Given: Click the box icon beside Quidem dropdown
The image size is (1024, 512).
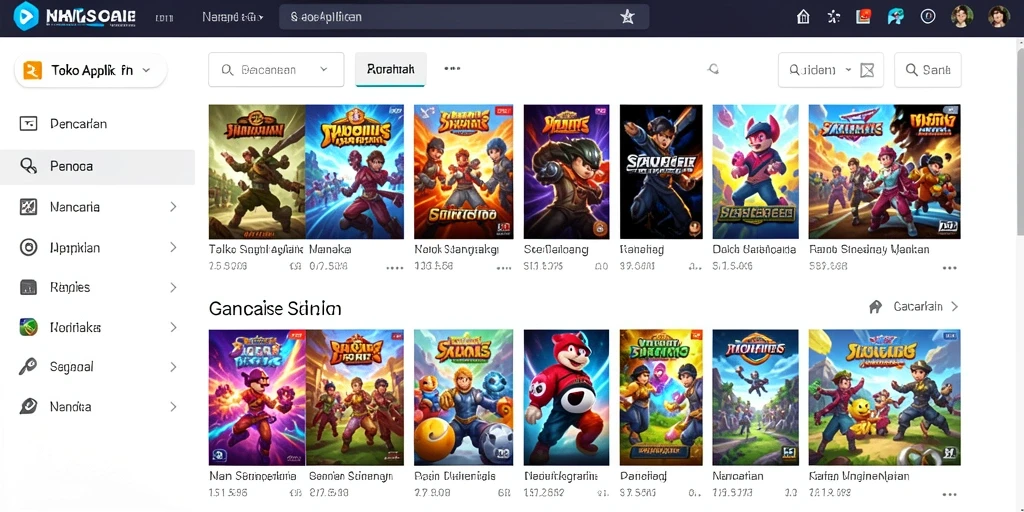Looking at the screenshot, I should point(867,70).
